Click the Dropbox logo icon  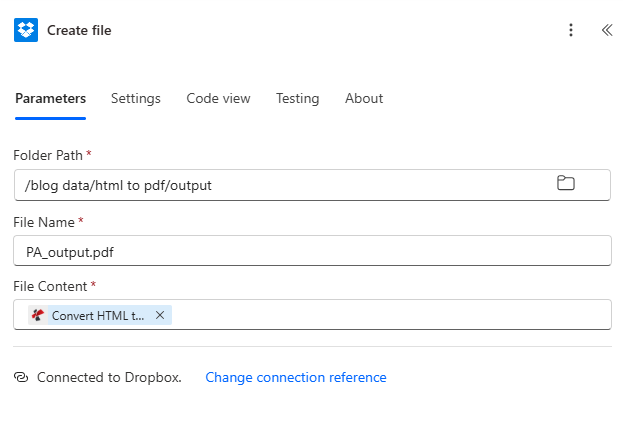(x=26, y=30)
